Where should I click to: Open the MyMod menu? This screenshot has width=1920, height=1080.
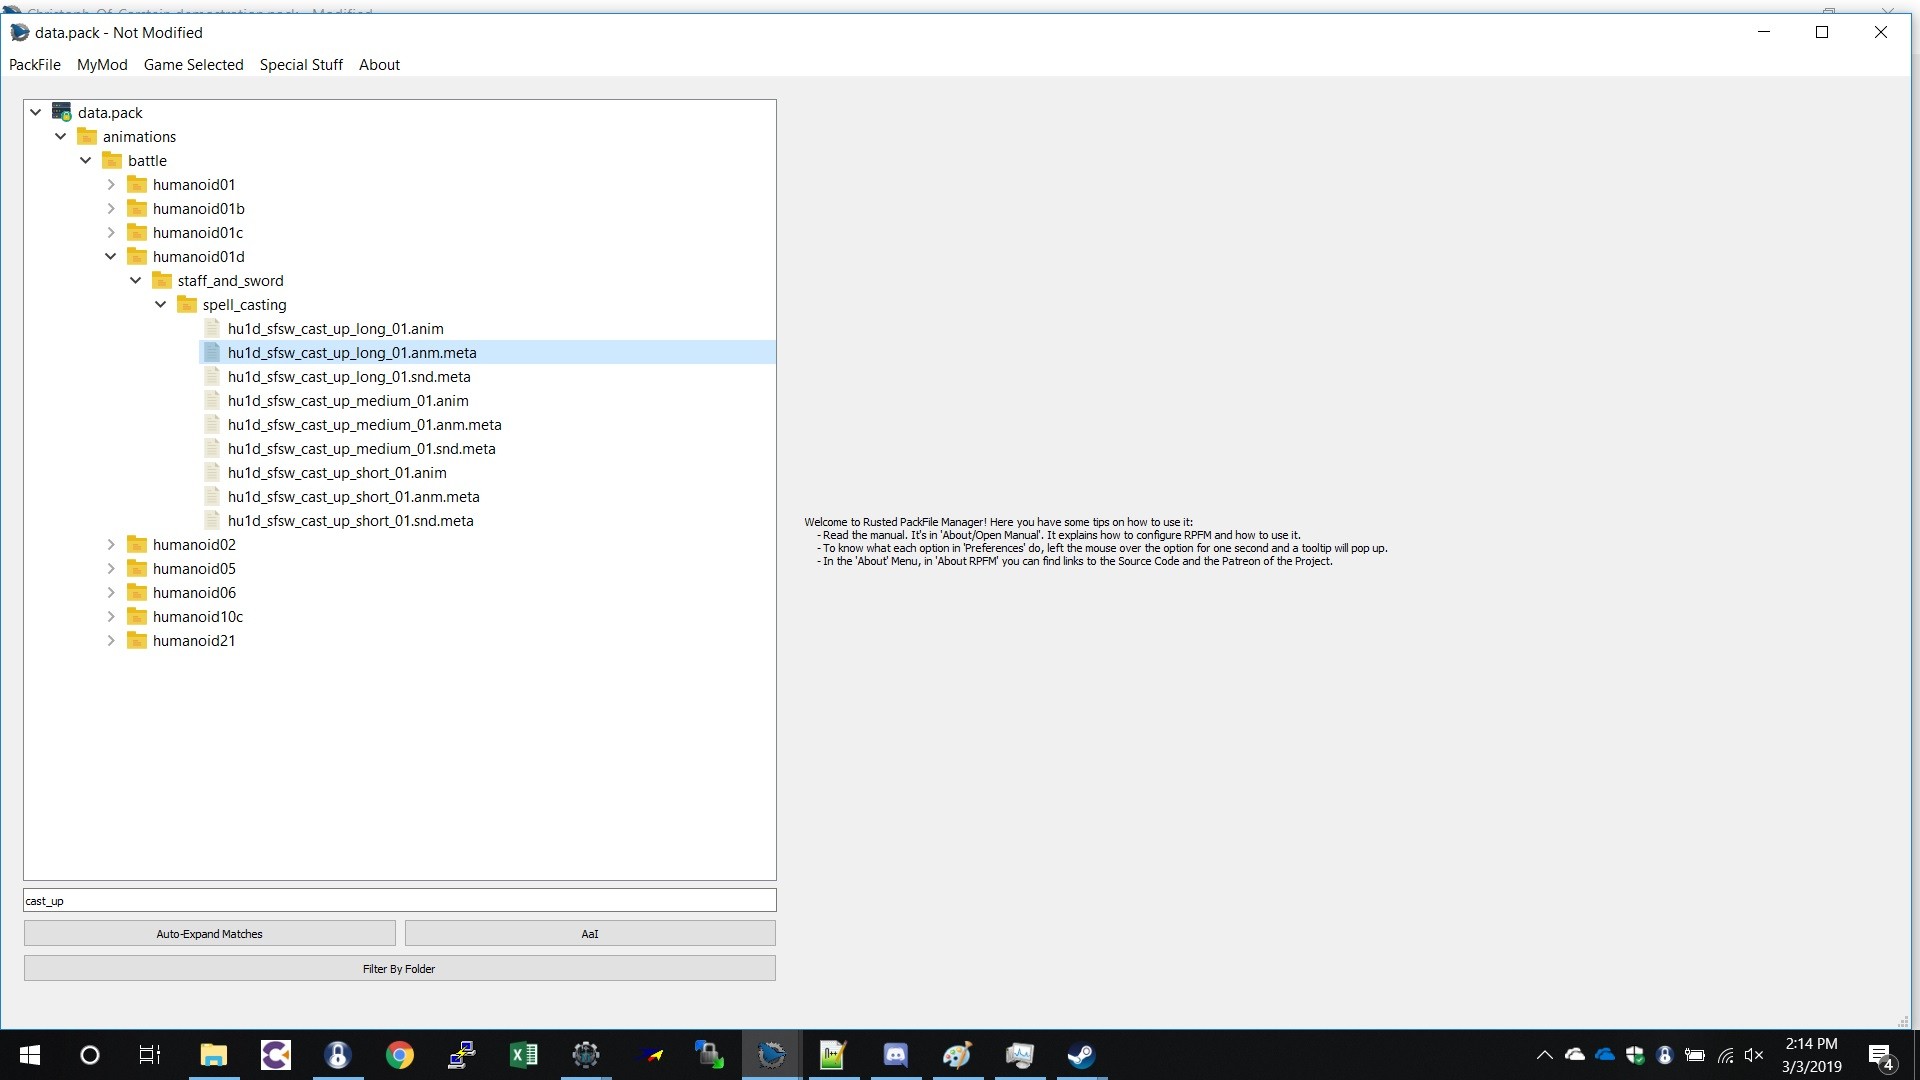click(x=100, y=65)
